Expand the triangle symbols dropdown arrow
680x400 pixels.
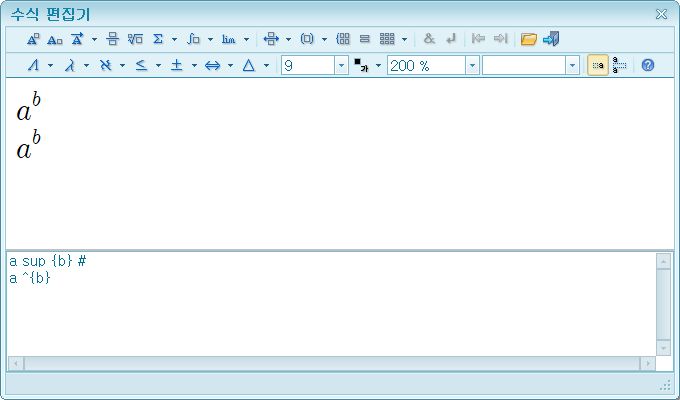point(266,66)
